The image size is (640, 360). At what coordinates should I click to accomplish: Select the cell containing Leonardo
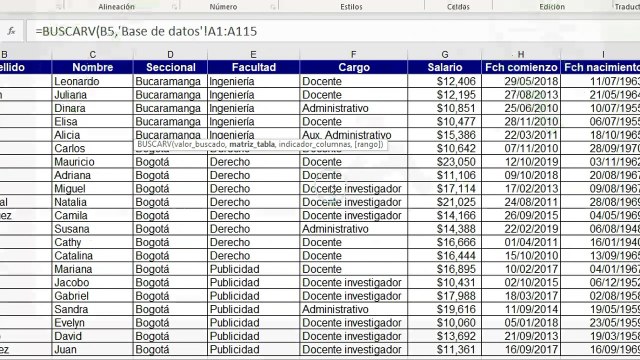click(x=93, y=81)
